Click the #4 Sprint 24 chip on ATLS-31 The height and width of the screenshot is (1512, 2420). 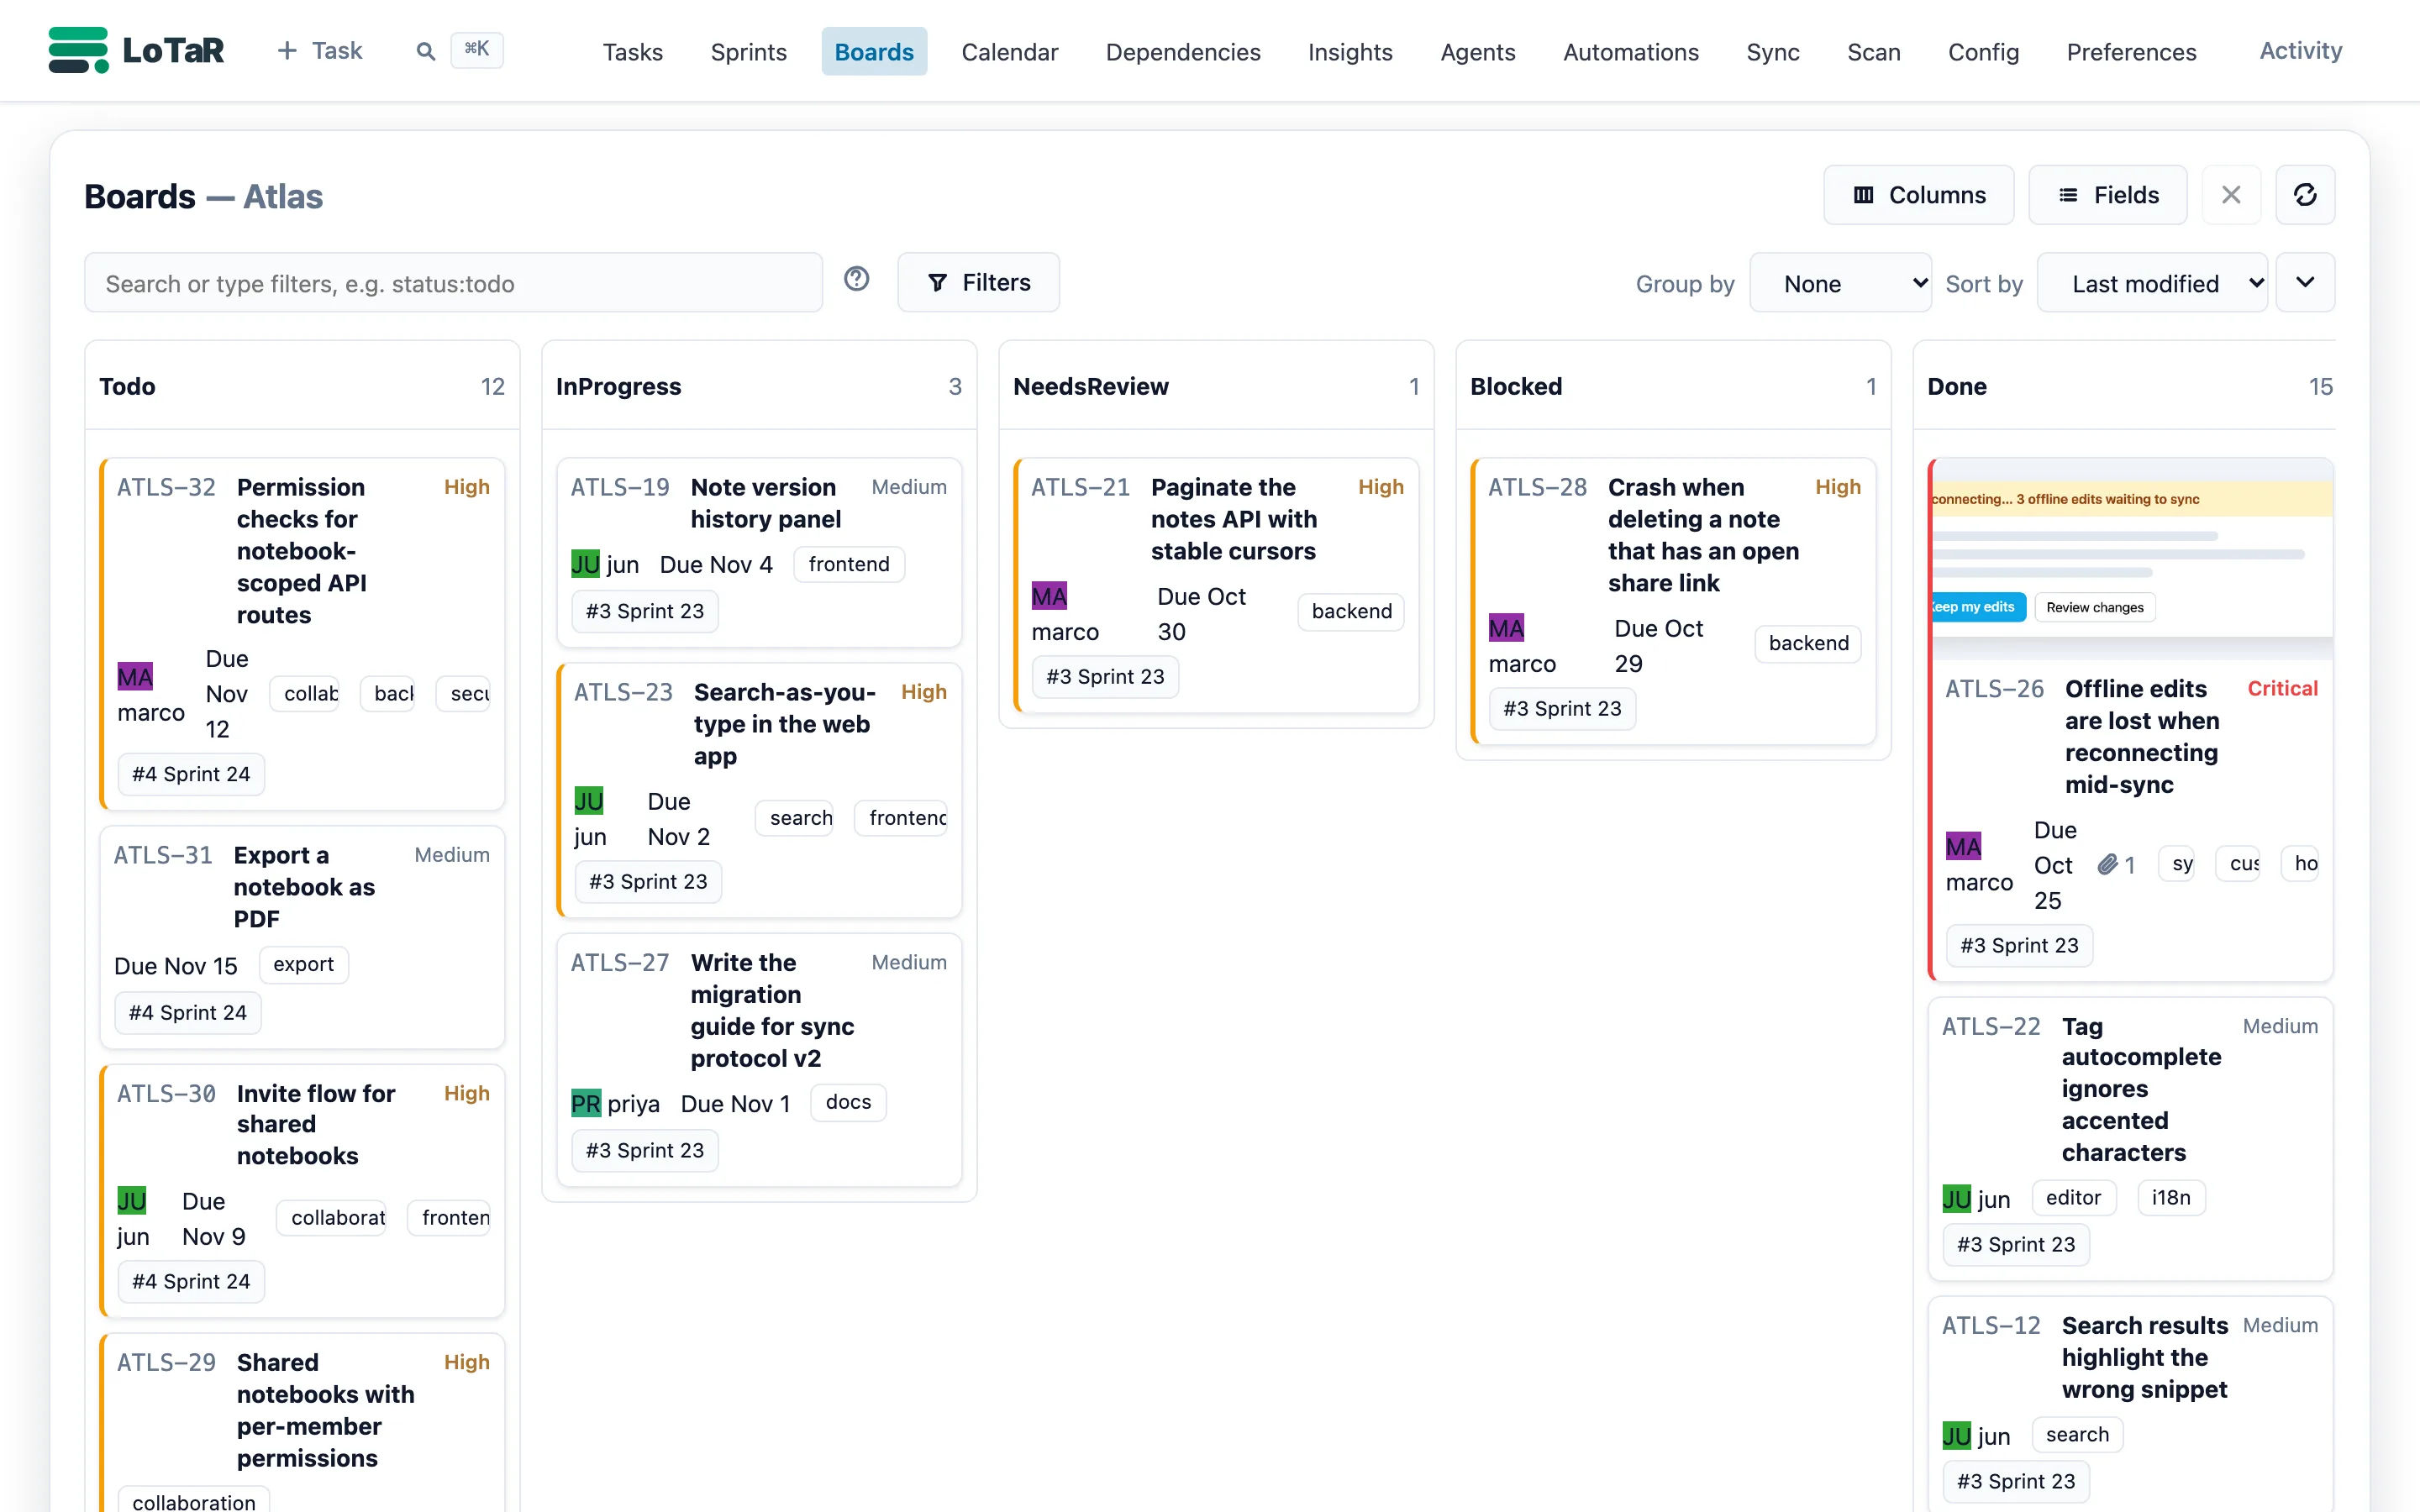coord(187,1012)
